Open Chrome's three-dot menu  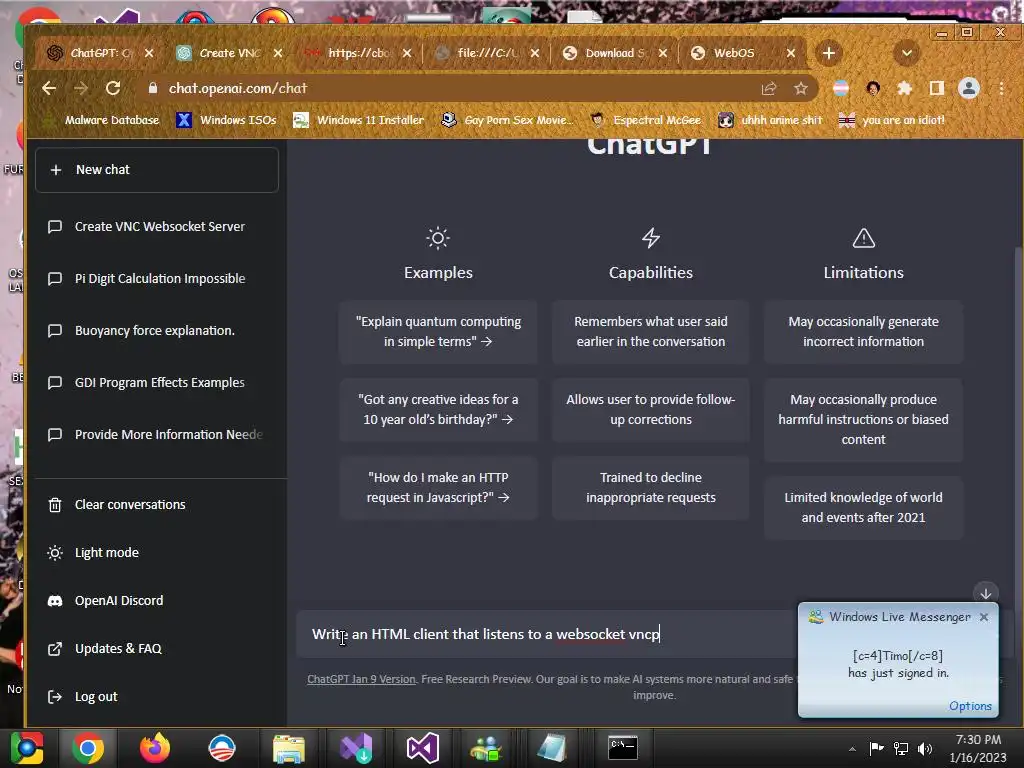tap(1001, 88)
